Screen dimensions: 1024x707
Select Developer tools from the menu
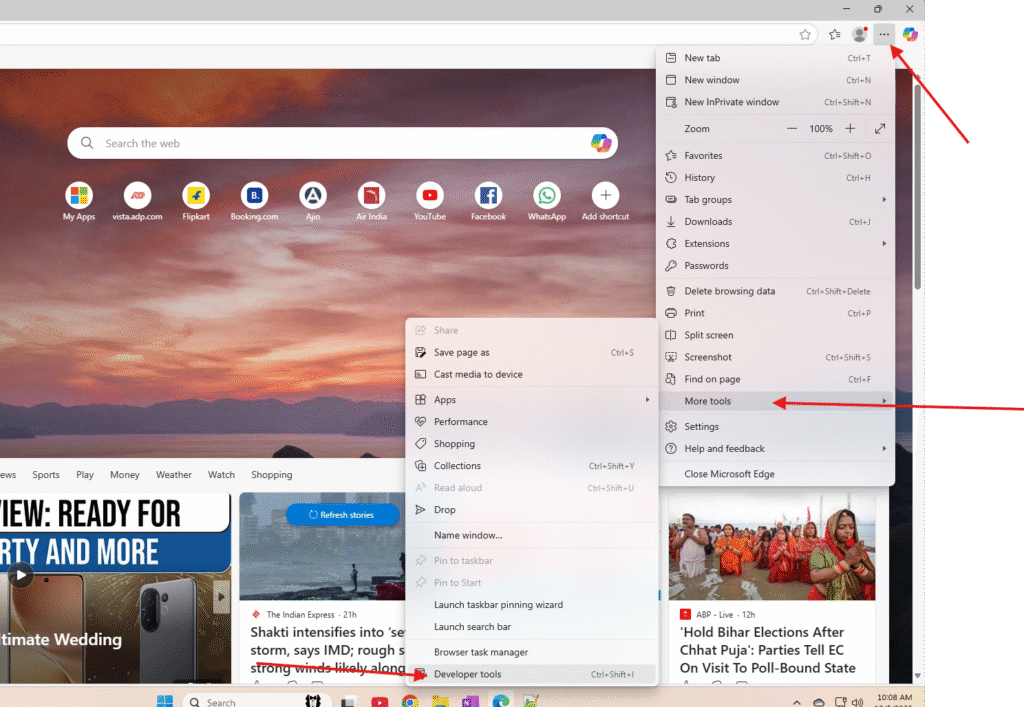pyautogui.click(x=468, y=674)
